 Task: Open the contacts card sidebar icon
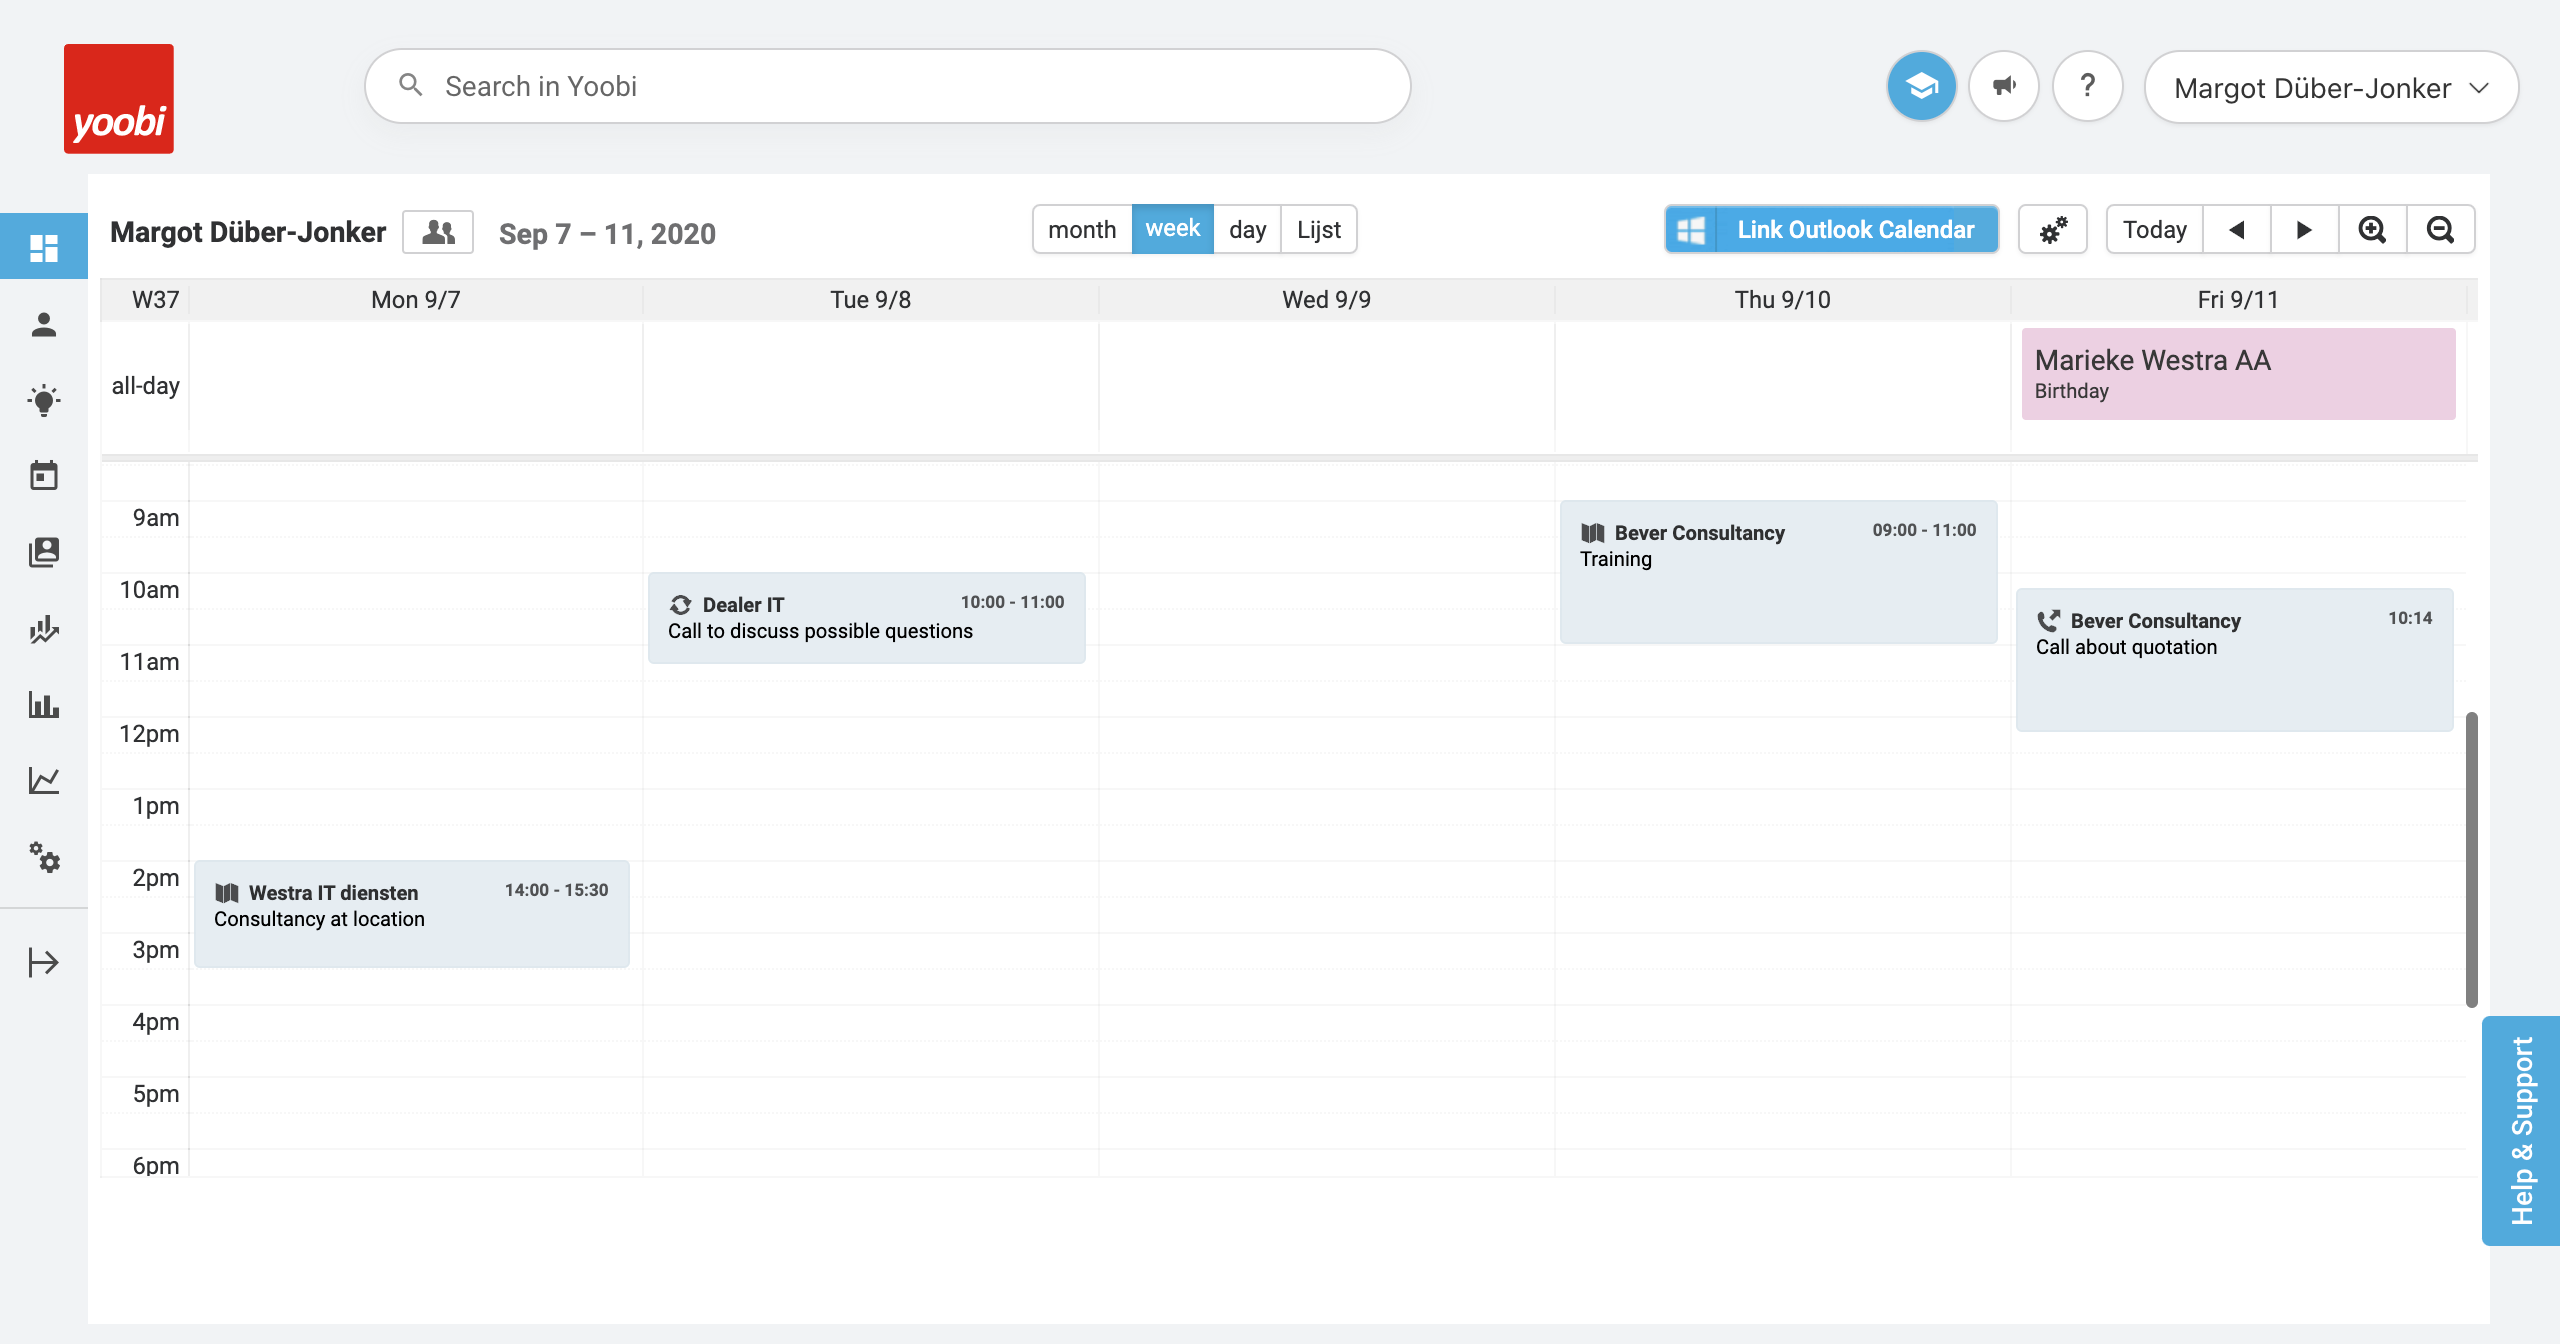(x=44, y=552)
